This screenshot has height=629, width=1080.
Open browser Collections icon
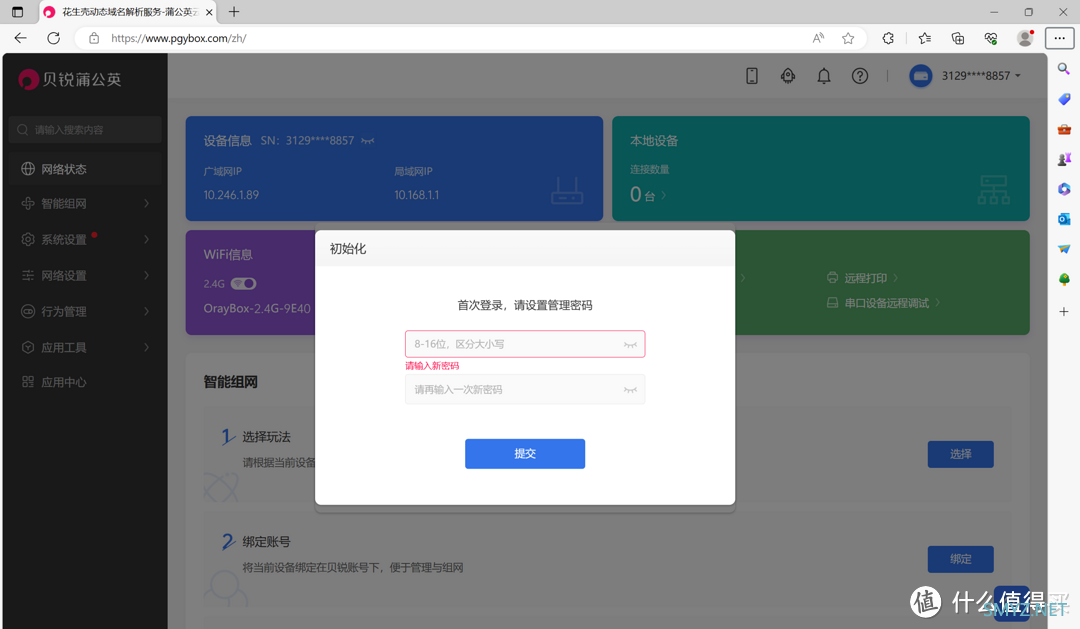(x=957, y=38)
